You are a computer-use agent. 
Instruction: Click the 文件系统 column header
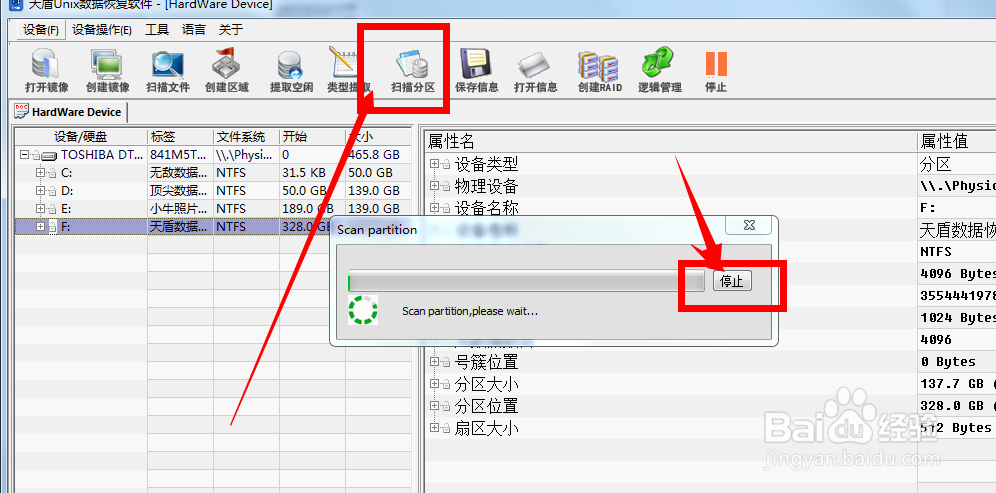[246, 137]
